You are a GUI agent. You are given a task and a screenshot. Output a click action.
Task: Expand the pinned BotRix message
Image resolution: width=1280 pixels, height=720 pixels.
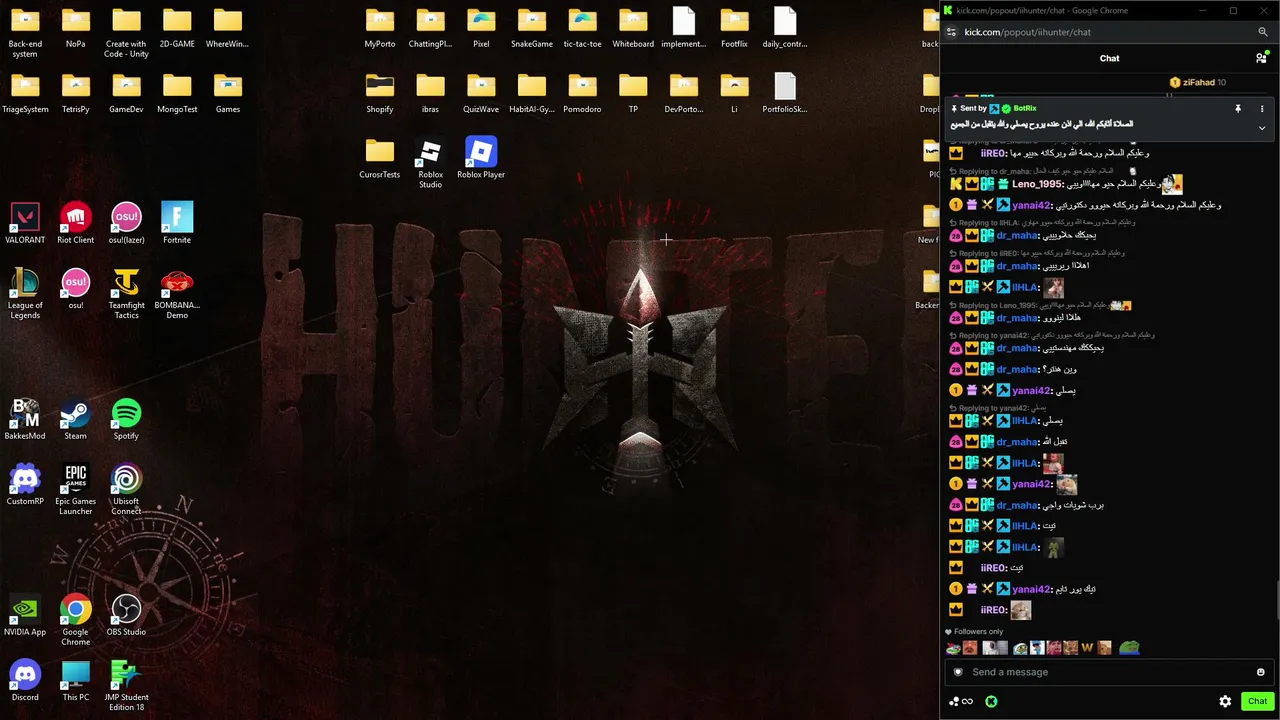pyautogui.click(x=1262, y=128)
